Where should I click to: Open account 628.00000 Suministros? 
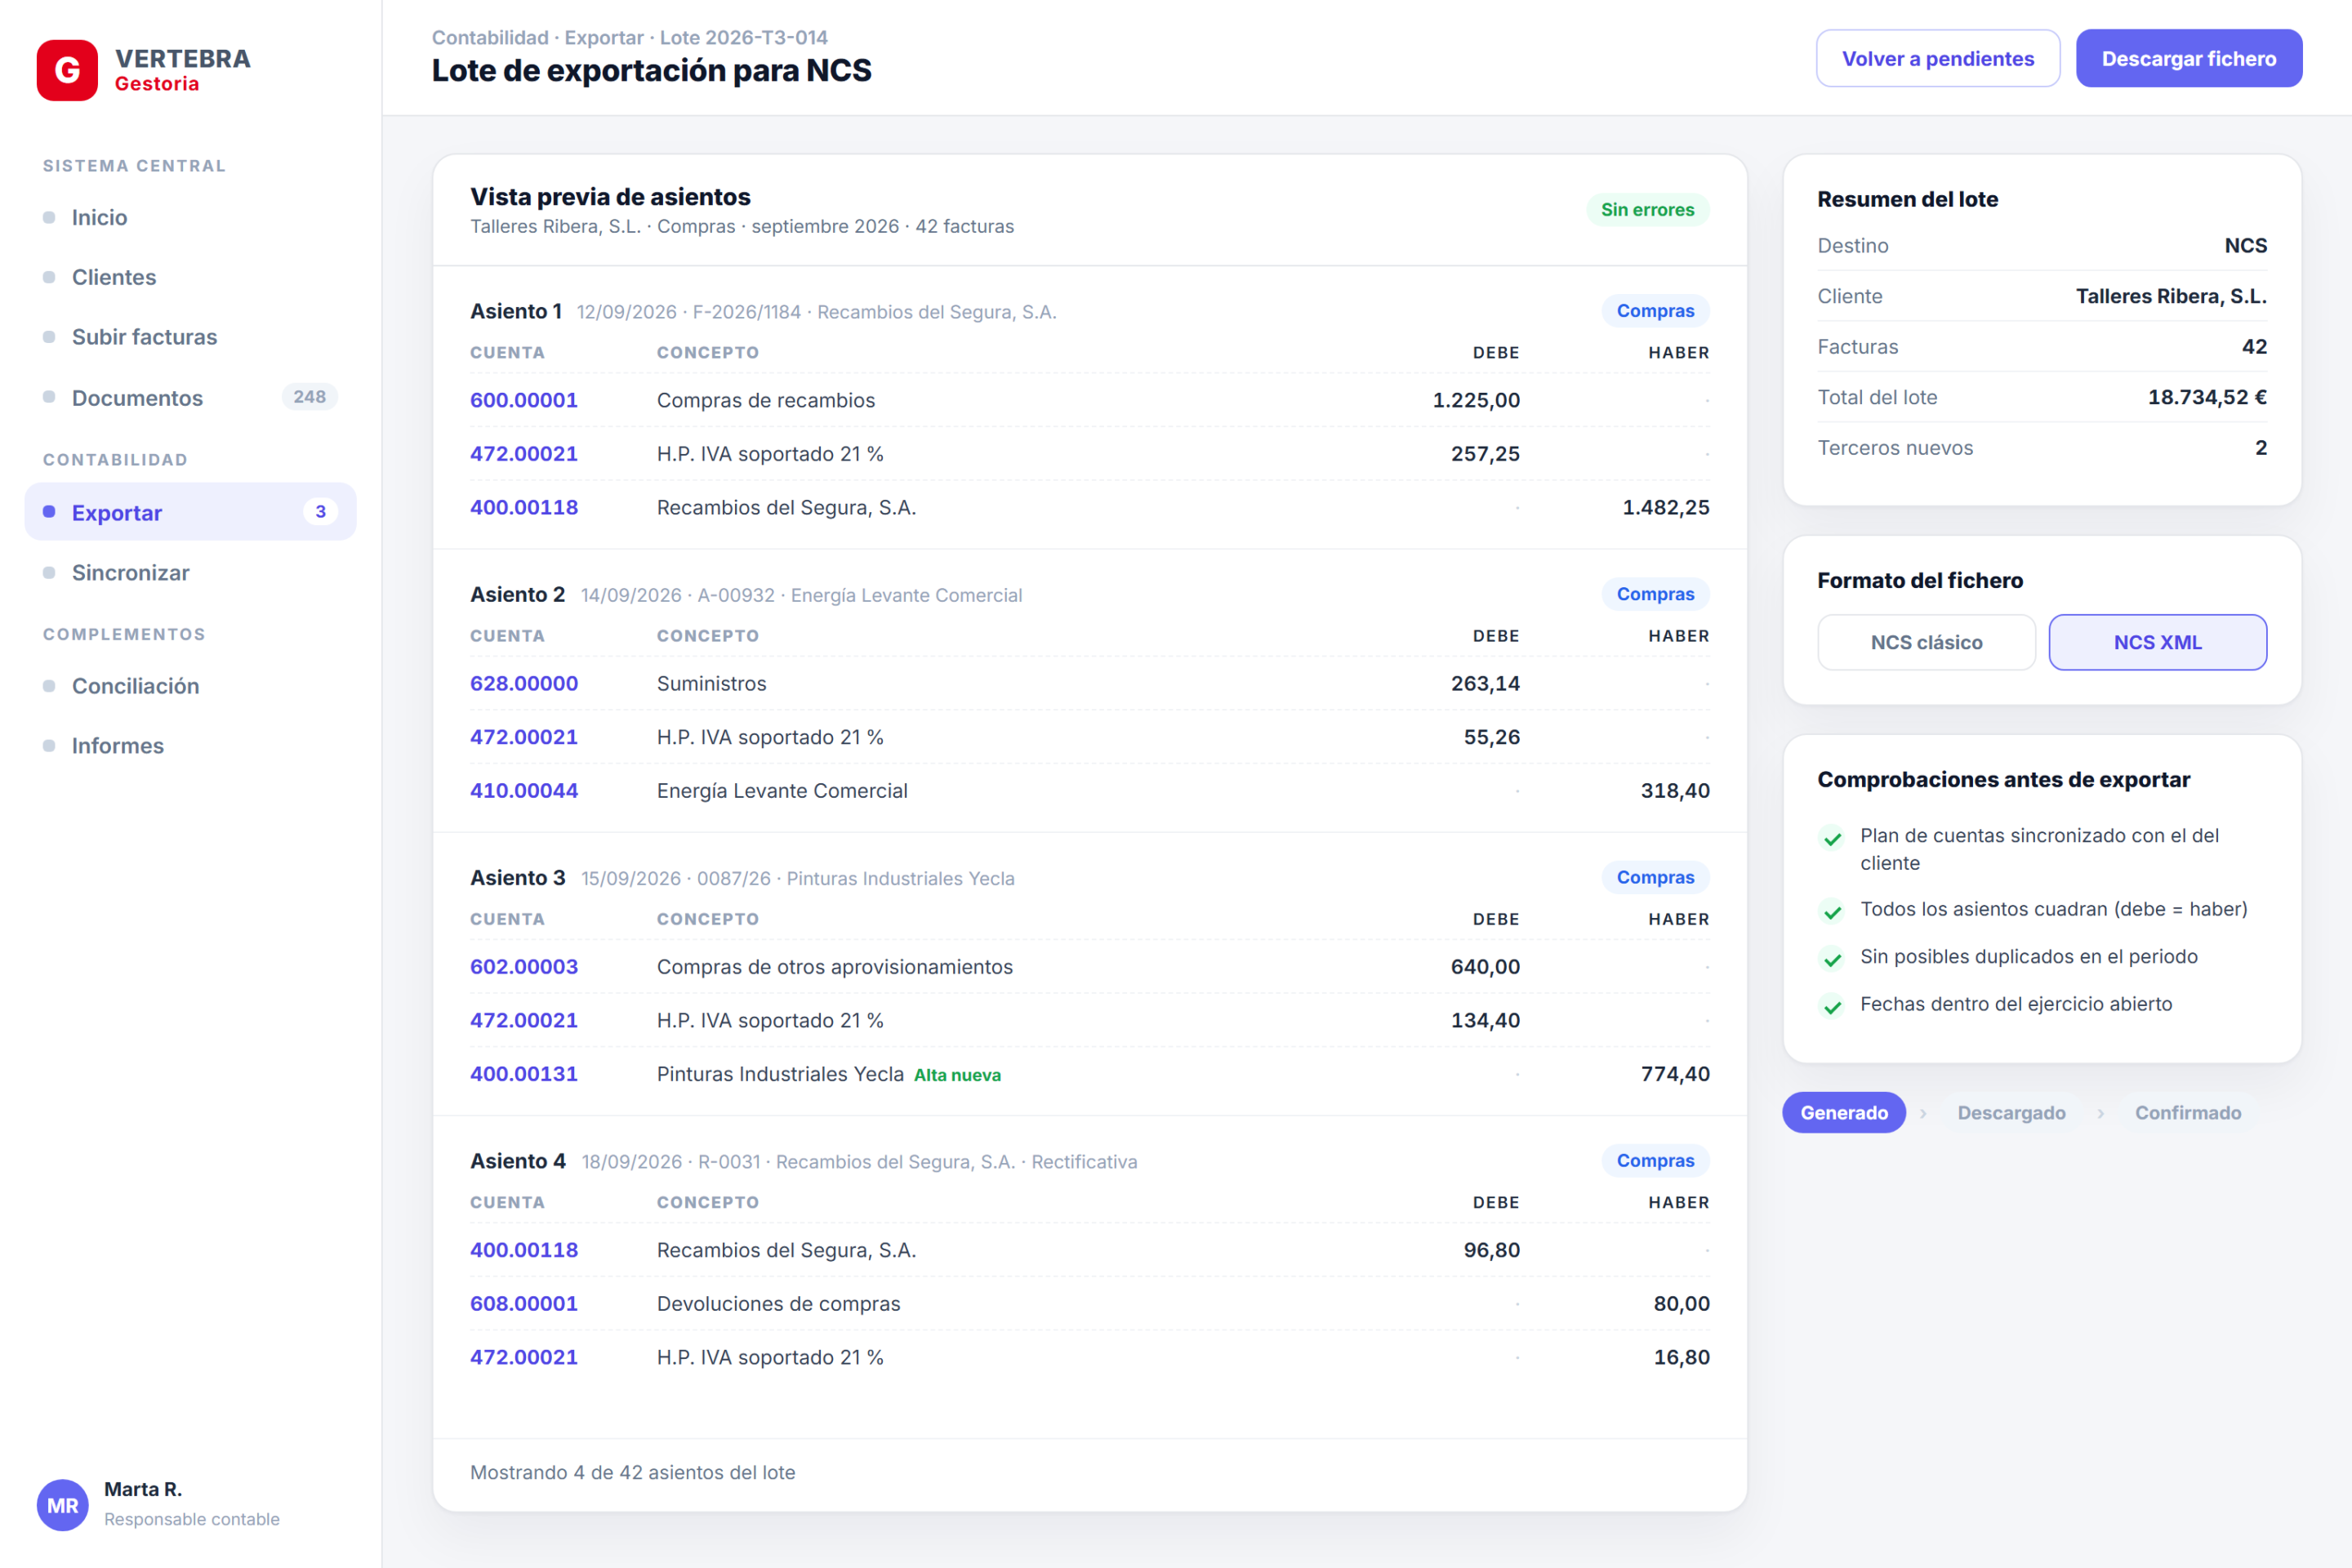coord(524,683)
